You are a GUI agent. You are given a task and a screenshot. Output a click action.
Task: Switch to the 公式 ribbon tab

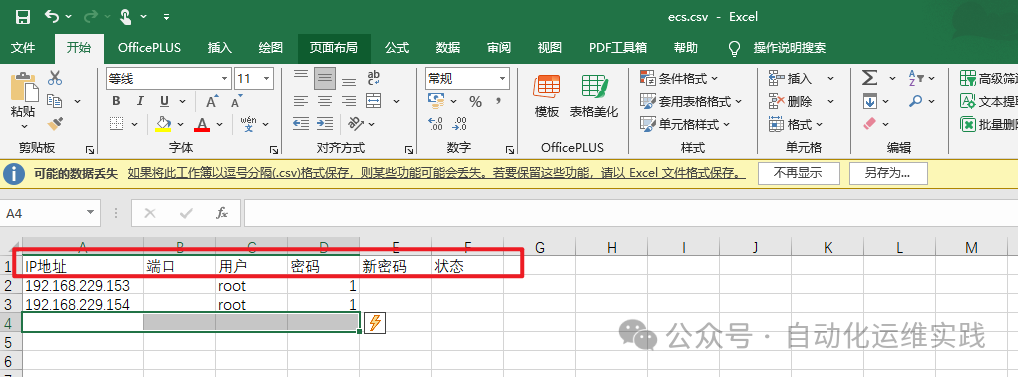(x=397, y=48)
